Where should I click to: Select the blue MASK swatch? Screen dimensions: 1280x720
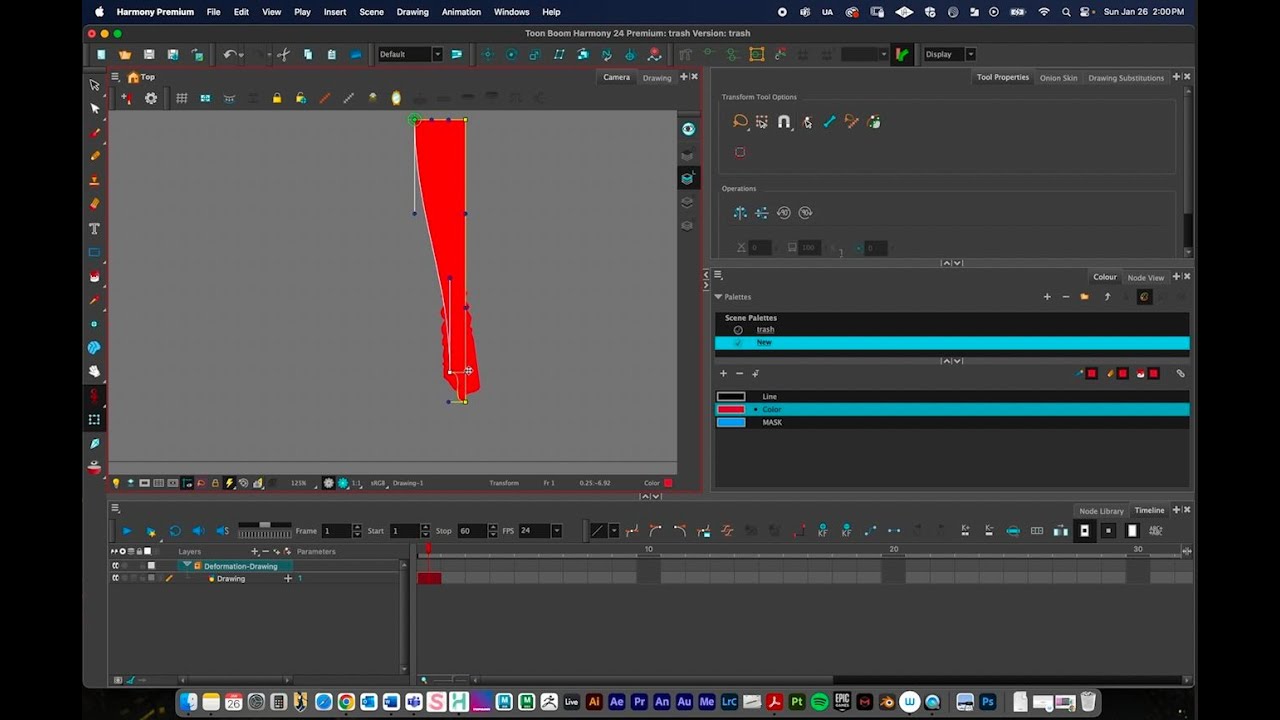(x=731, y=422)
